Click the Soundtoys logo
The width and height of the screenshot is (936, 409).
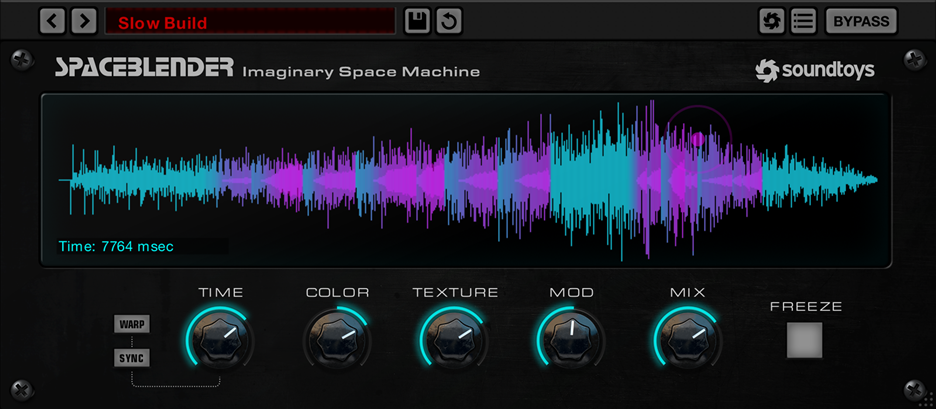(x=814, y=70)
